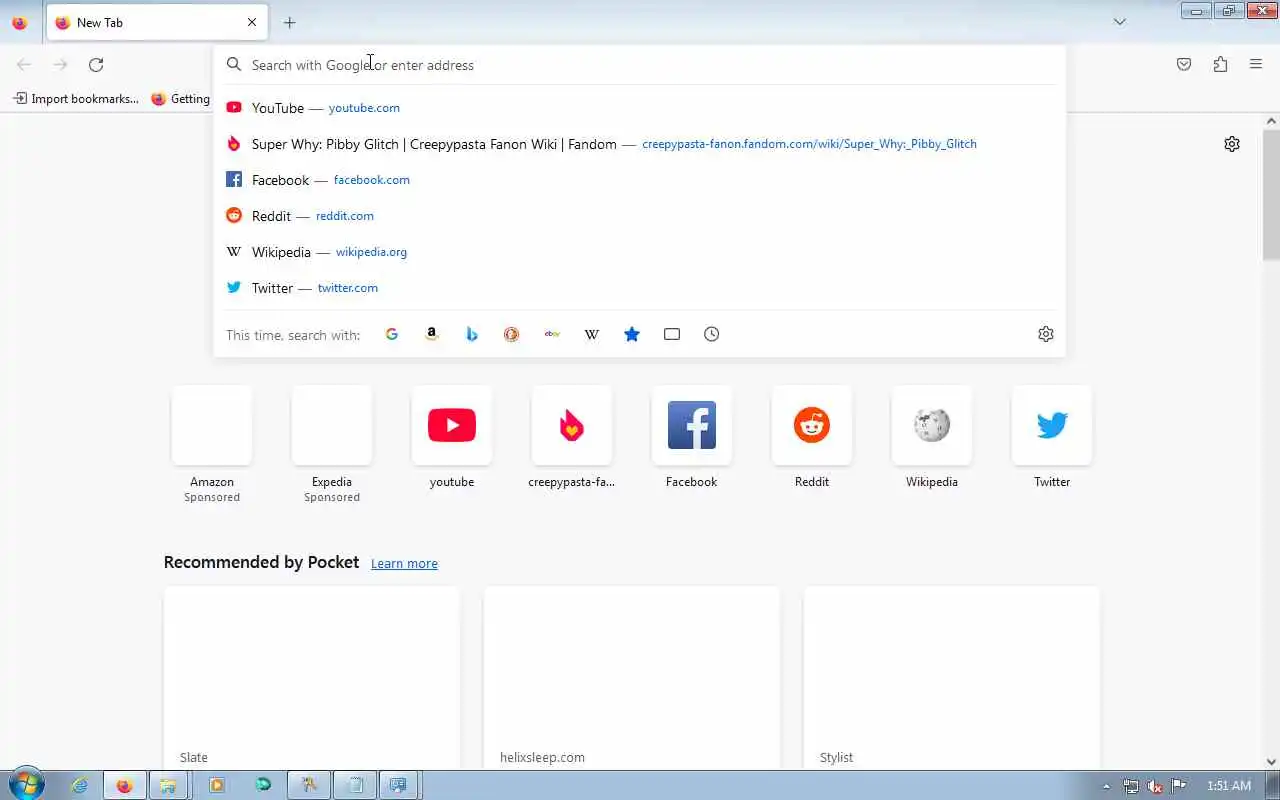Search this time with DuckDuckGo icon
This screenshot has height=800, width=1280.
[x=512, y=334]
